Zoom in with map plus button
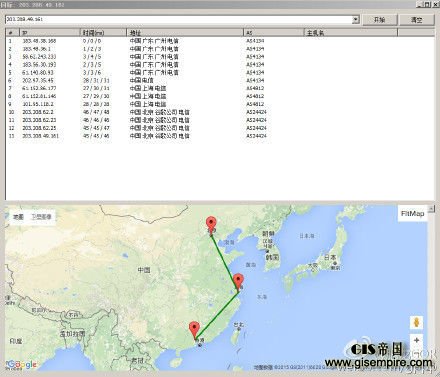The height and width of the screenshot is (377, 440). click(416, 340)
